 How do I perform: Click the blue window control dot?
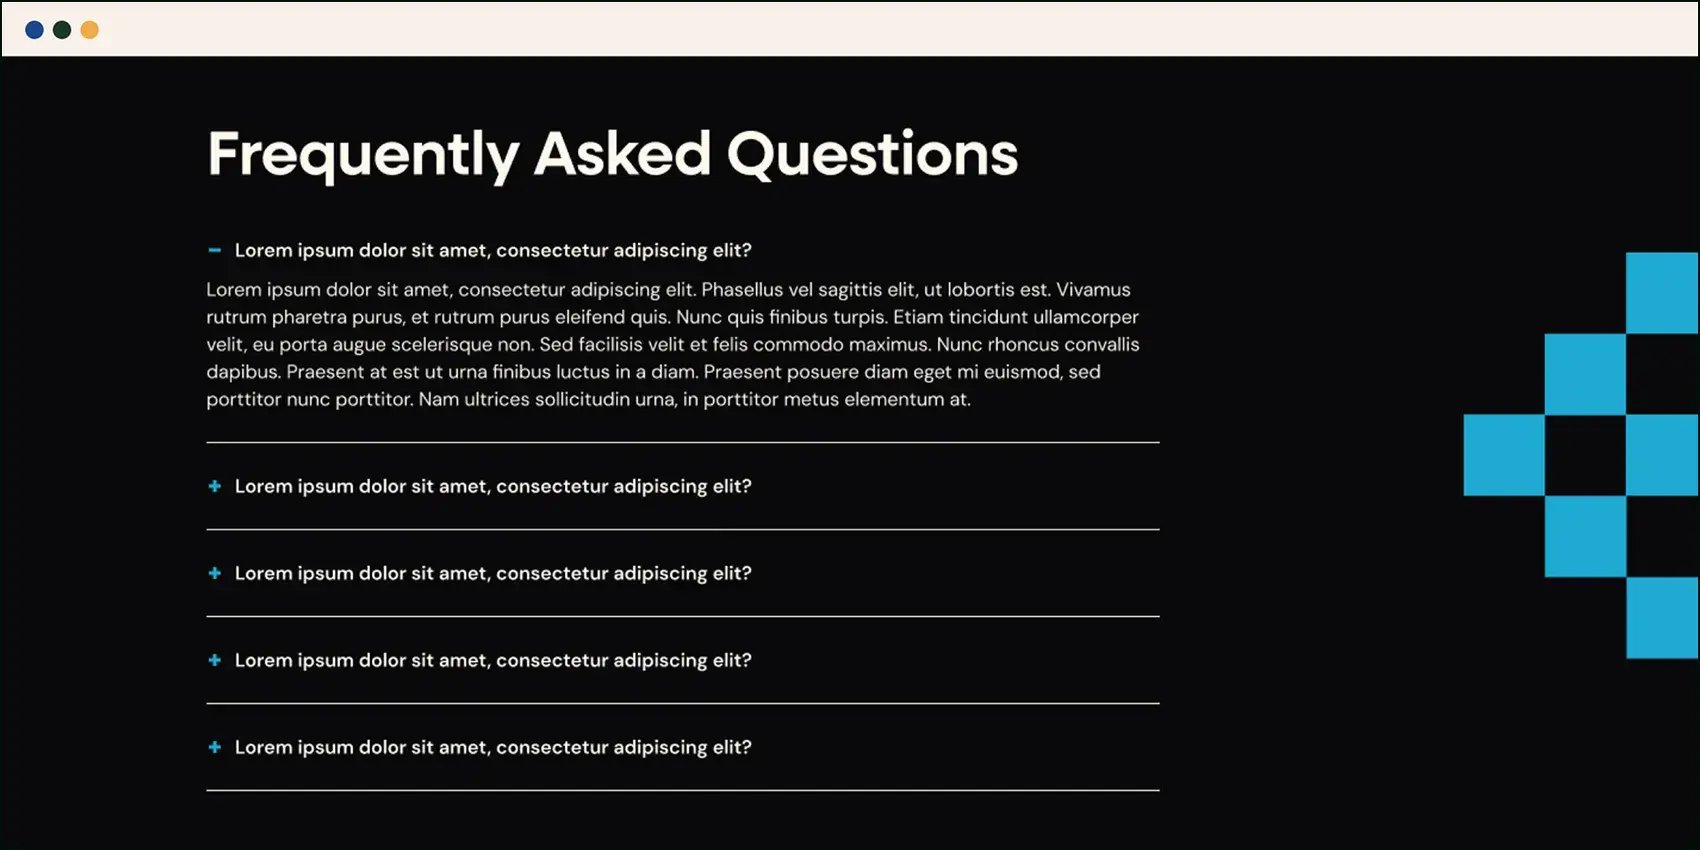click(34, 29)
